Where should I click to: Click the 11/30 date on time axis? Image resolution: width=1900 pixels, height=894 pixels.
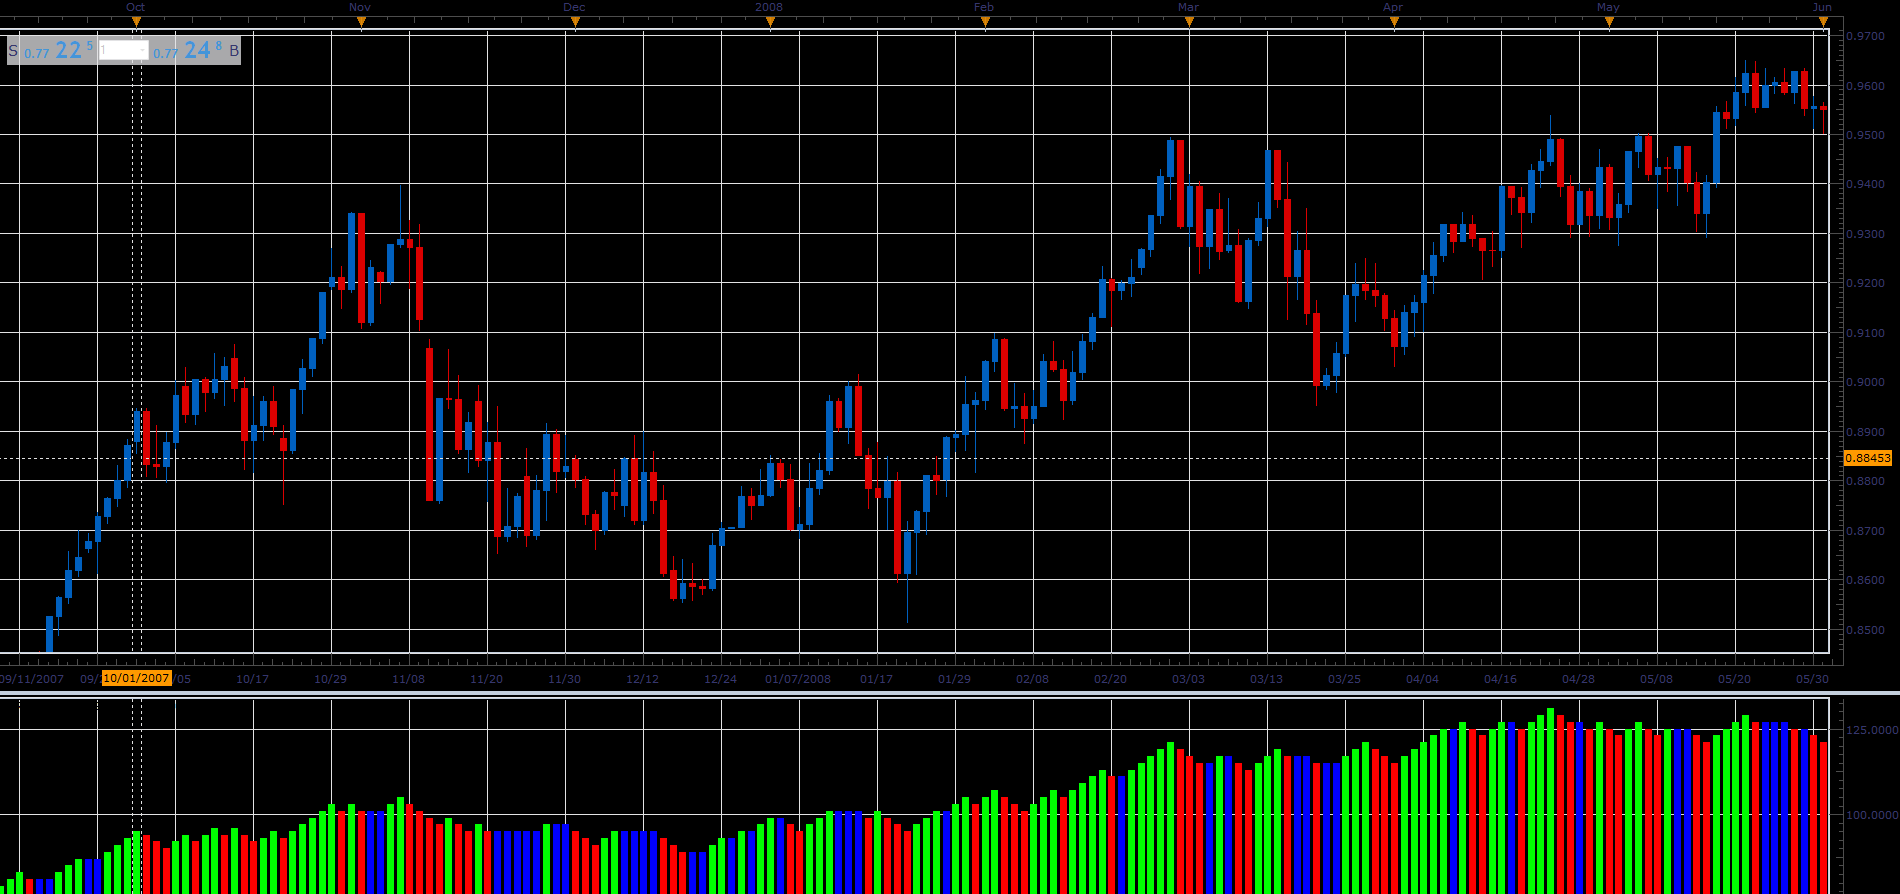tap(564, 679)
